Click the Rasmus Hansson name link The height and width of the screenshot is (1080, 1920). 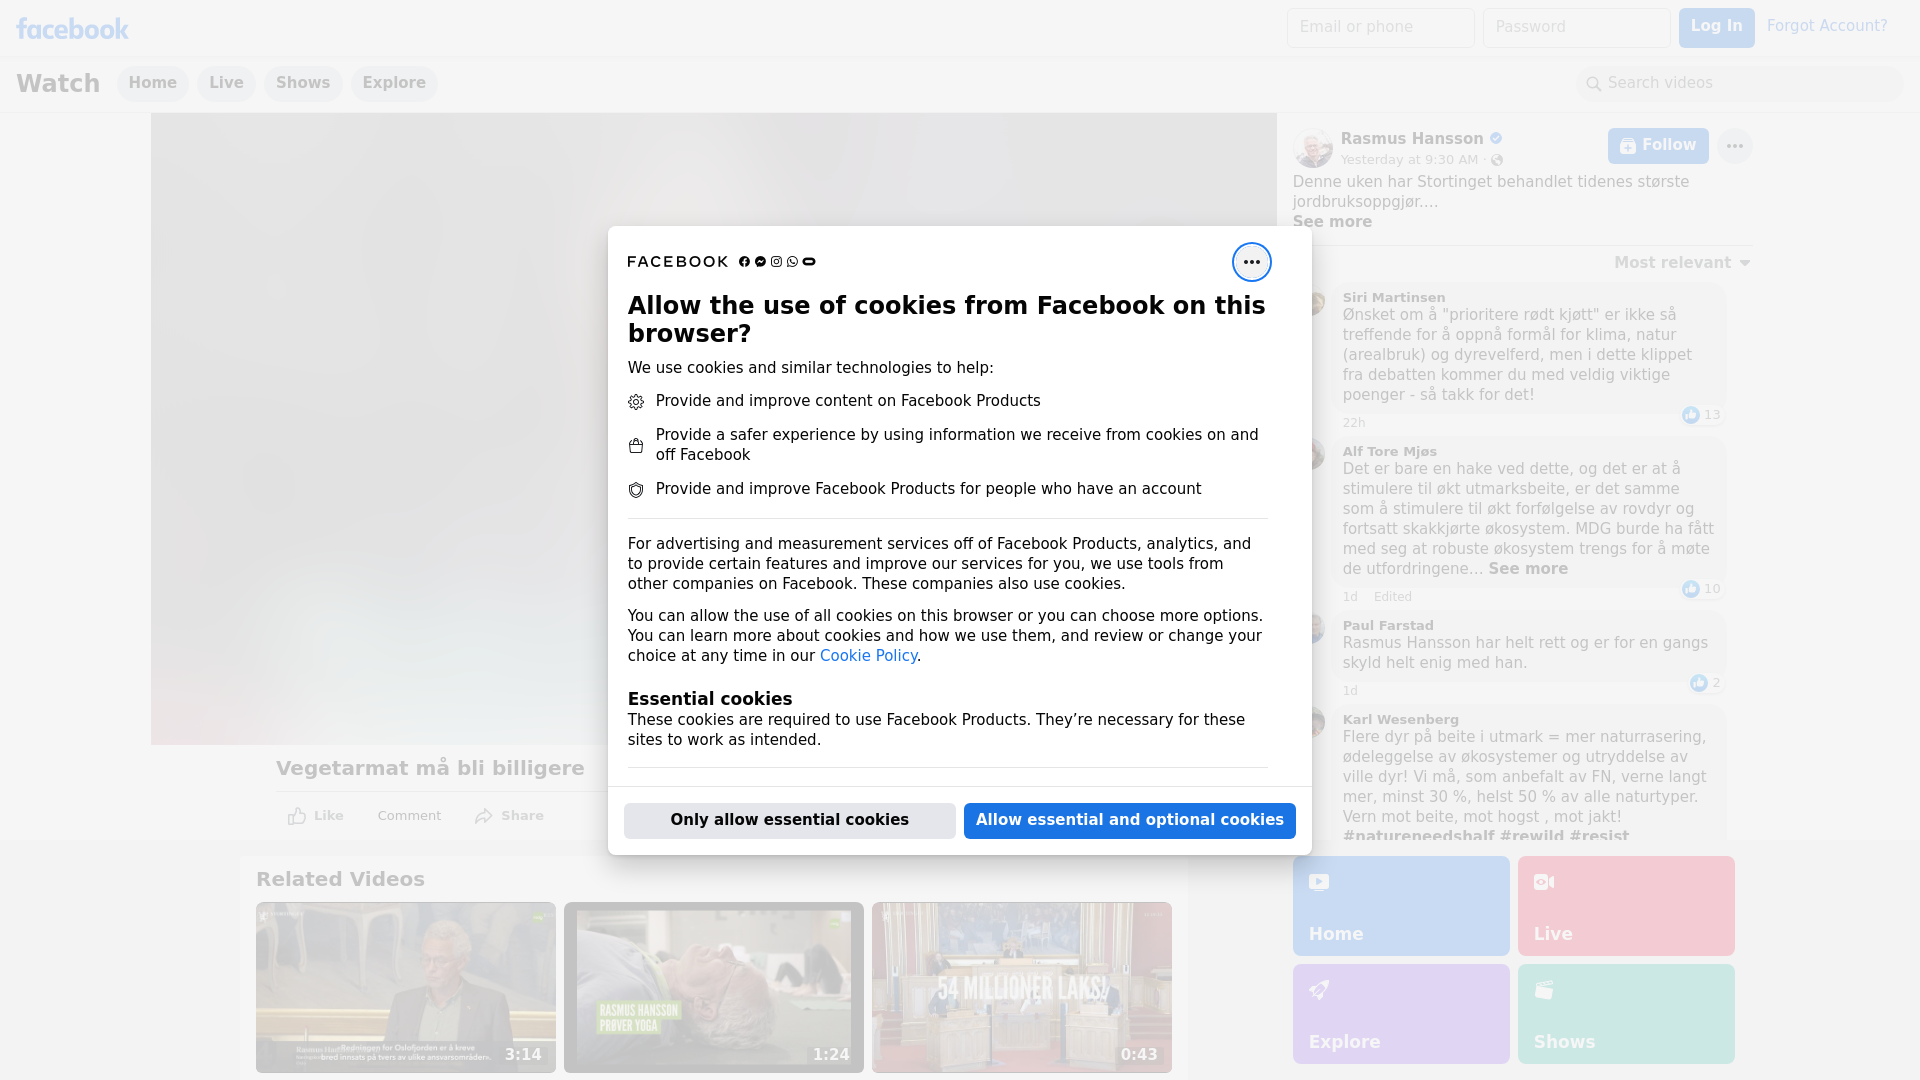[x=1412, y=139]
